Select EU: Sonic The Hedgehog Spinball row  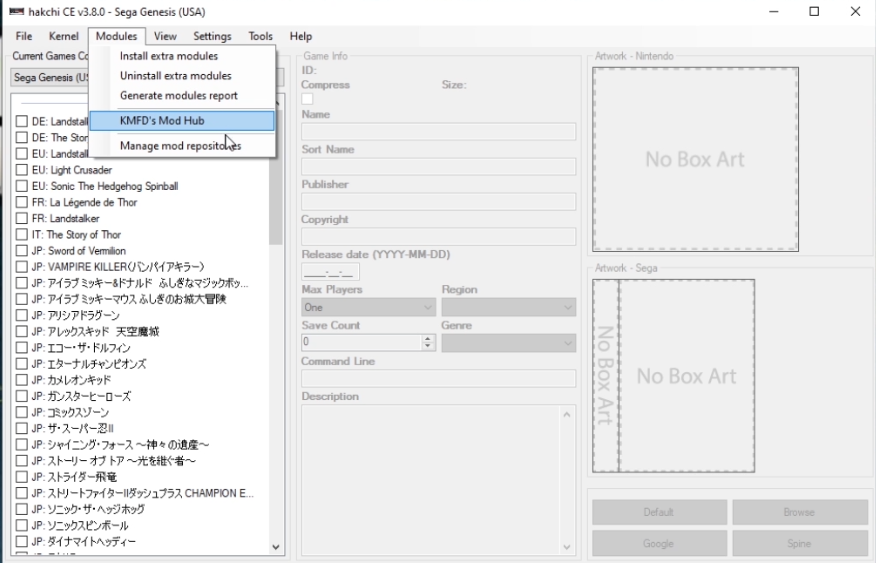[x=105, y=186]
